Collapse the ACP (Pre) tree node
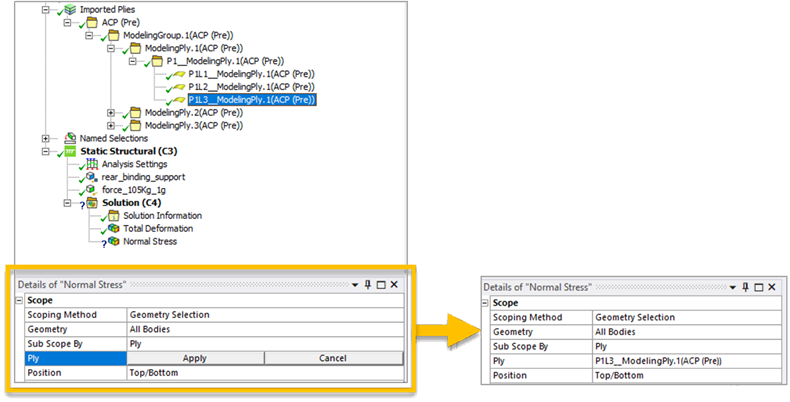 pyautogui.click(x=68, y=23)
